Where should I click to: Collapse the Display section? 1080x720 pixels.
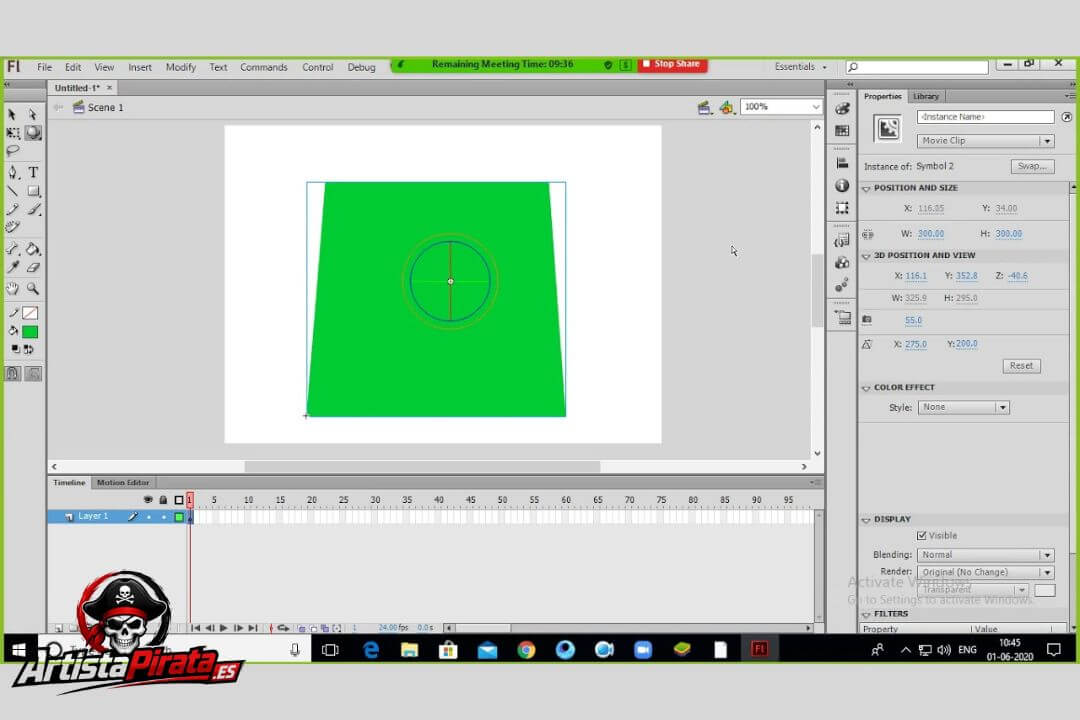click(866, 520)
